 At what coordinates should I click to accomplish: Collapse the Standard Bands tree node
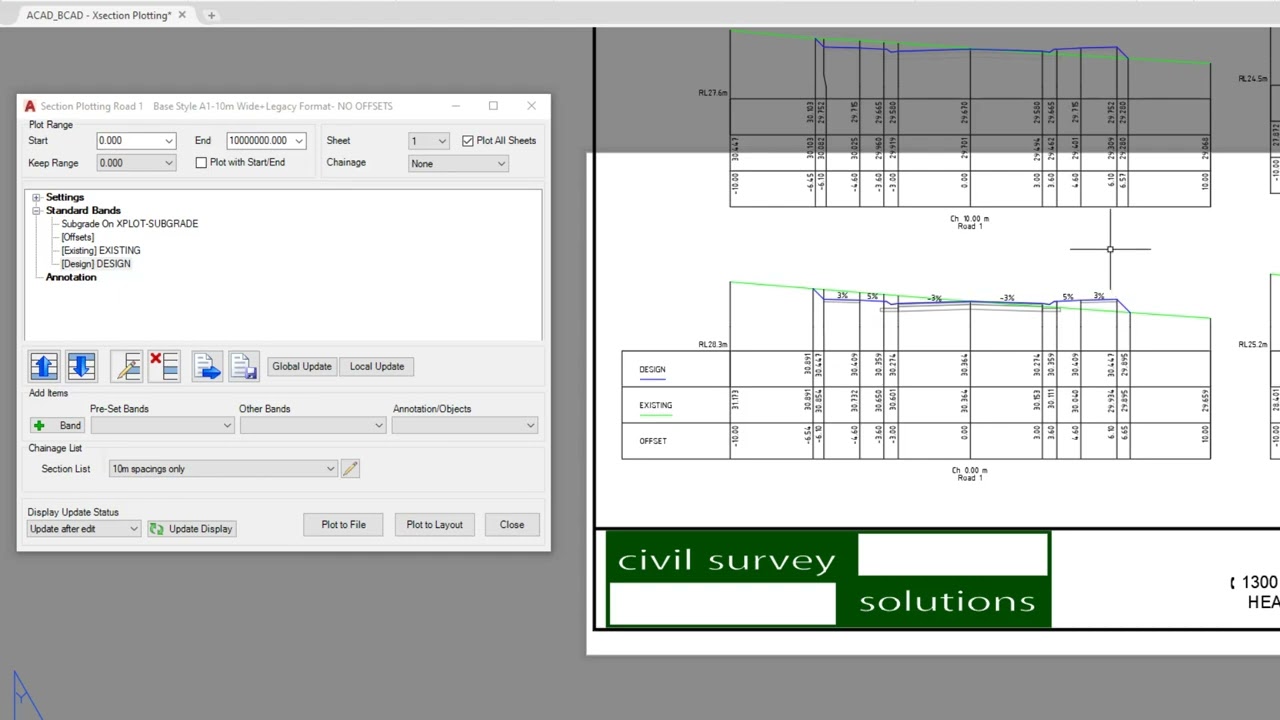pyautogui.click(x=37, y=211)
